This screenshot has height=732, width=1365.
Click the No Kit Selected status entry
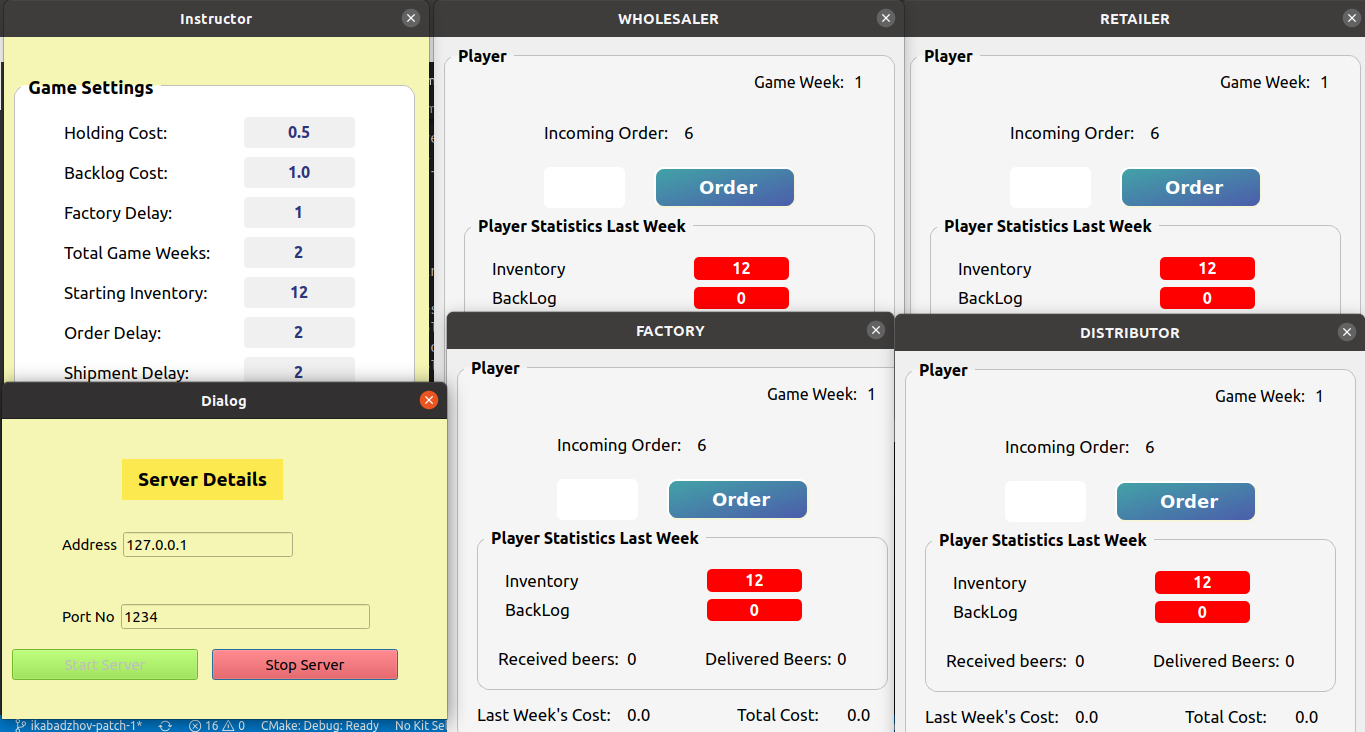point(420,726)
